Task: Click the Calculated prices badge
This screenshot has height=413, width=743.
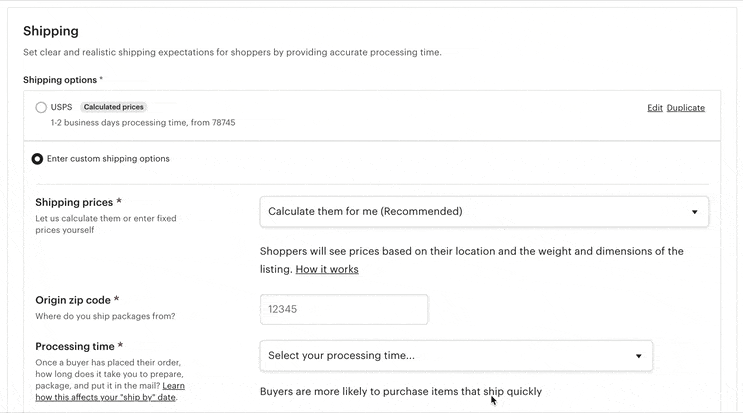Action: [114, 107]
